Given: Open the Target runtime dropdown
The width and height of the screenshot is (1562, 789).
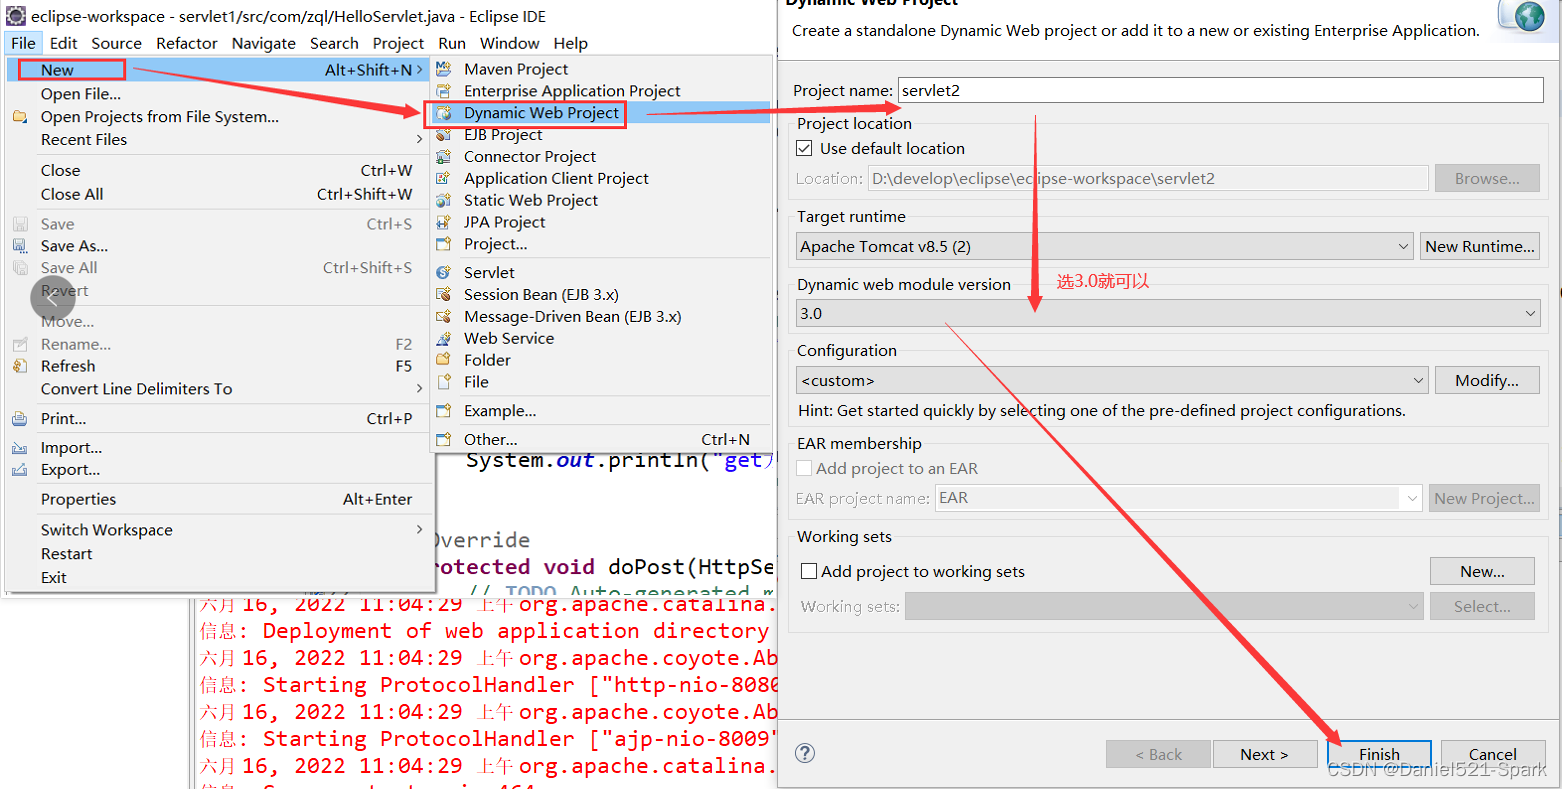Looking at the screenshot, I should click(x=1105, y=246).
